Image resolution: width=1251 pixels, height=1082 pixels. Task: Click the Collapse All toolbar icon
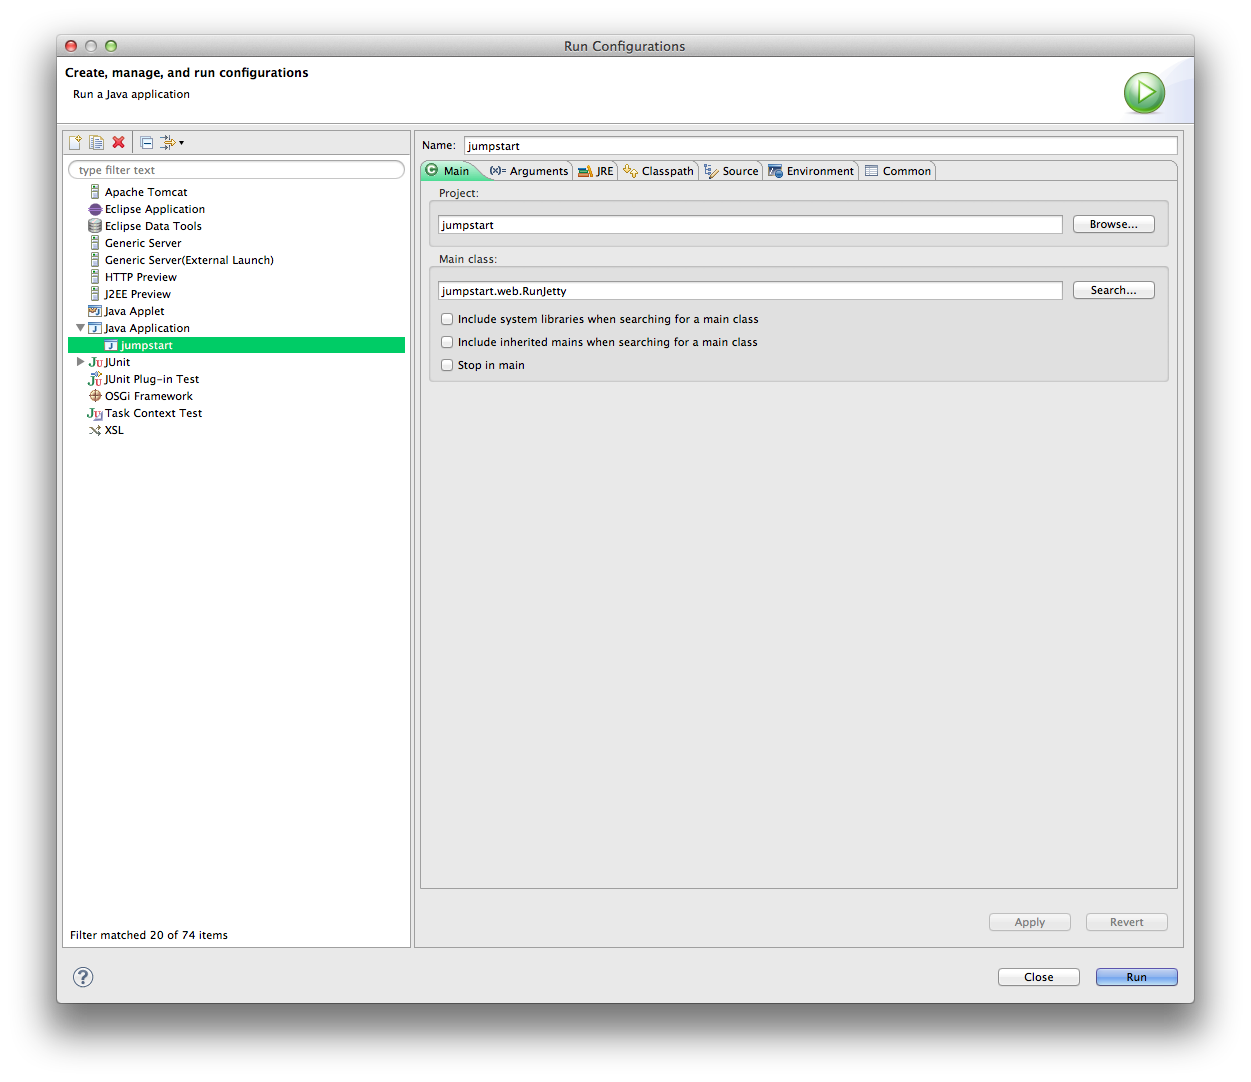pyautogui.click(x=146, y=142)
